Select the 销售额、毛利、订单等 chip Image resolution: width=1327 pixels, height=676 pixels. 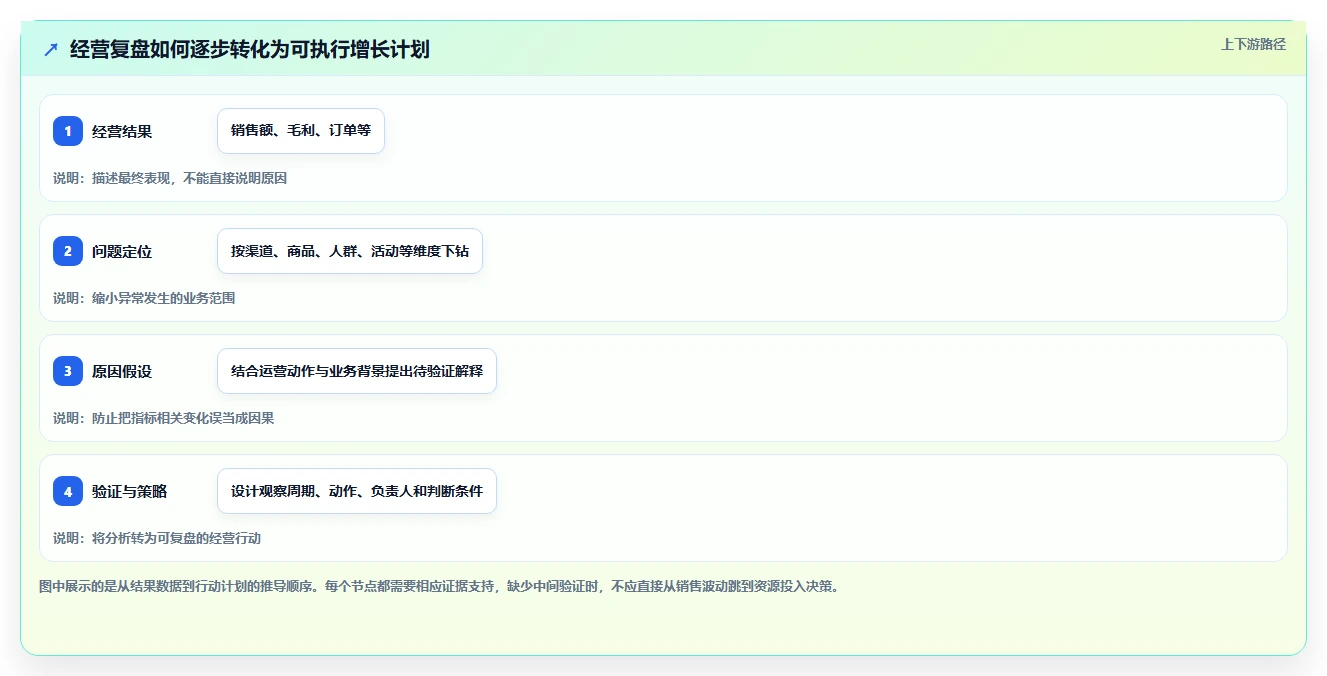click(x=301, y=131)
